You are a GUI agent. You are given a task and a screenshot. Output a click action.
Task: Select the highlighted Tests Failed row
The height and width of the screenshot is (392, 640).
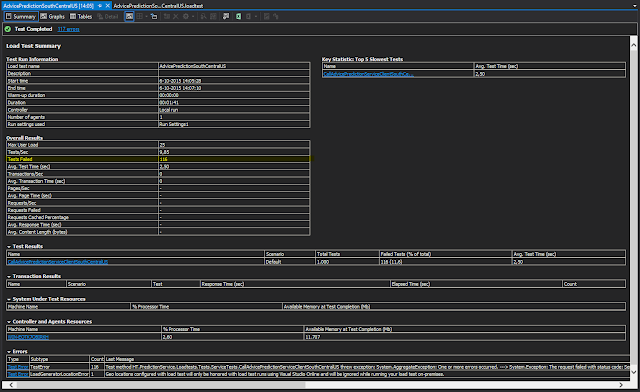point(158,159)
